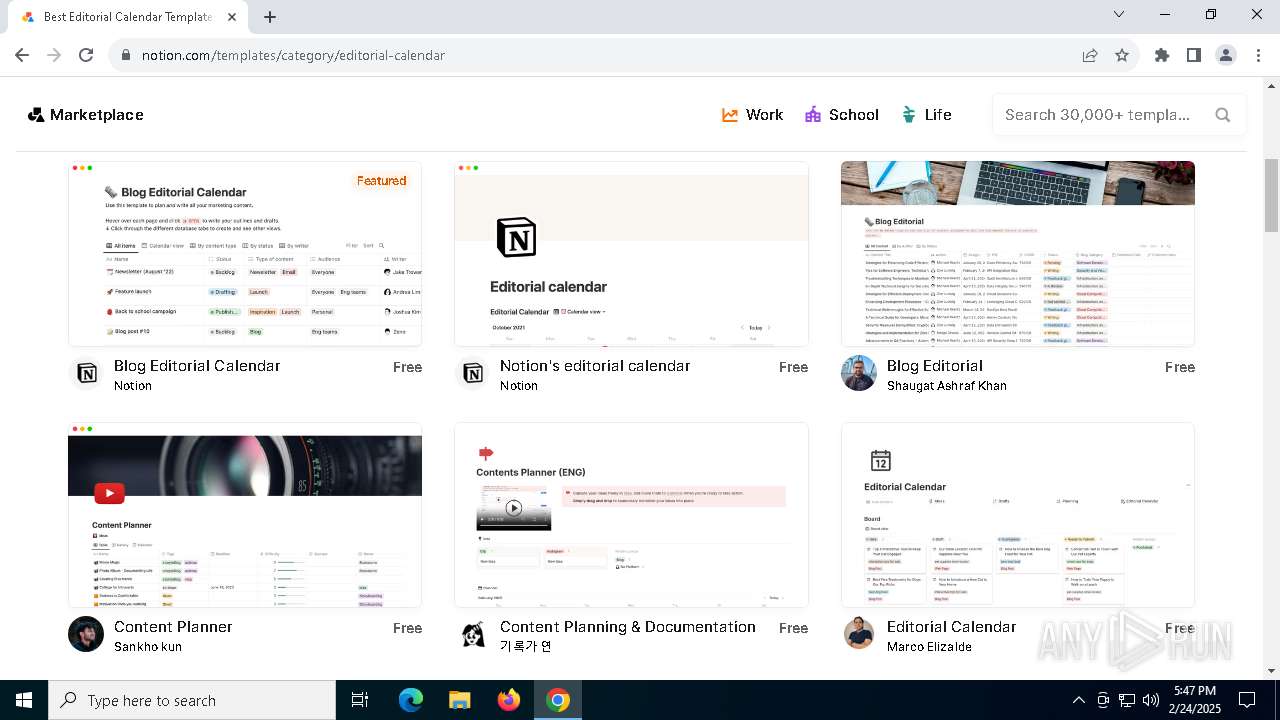The image size is (1280, 720).
Task: Open the Notion Marketplace logo icon
Action: coord(36,115)
